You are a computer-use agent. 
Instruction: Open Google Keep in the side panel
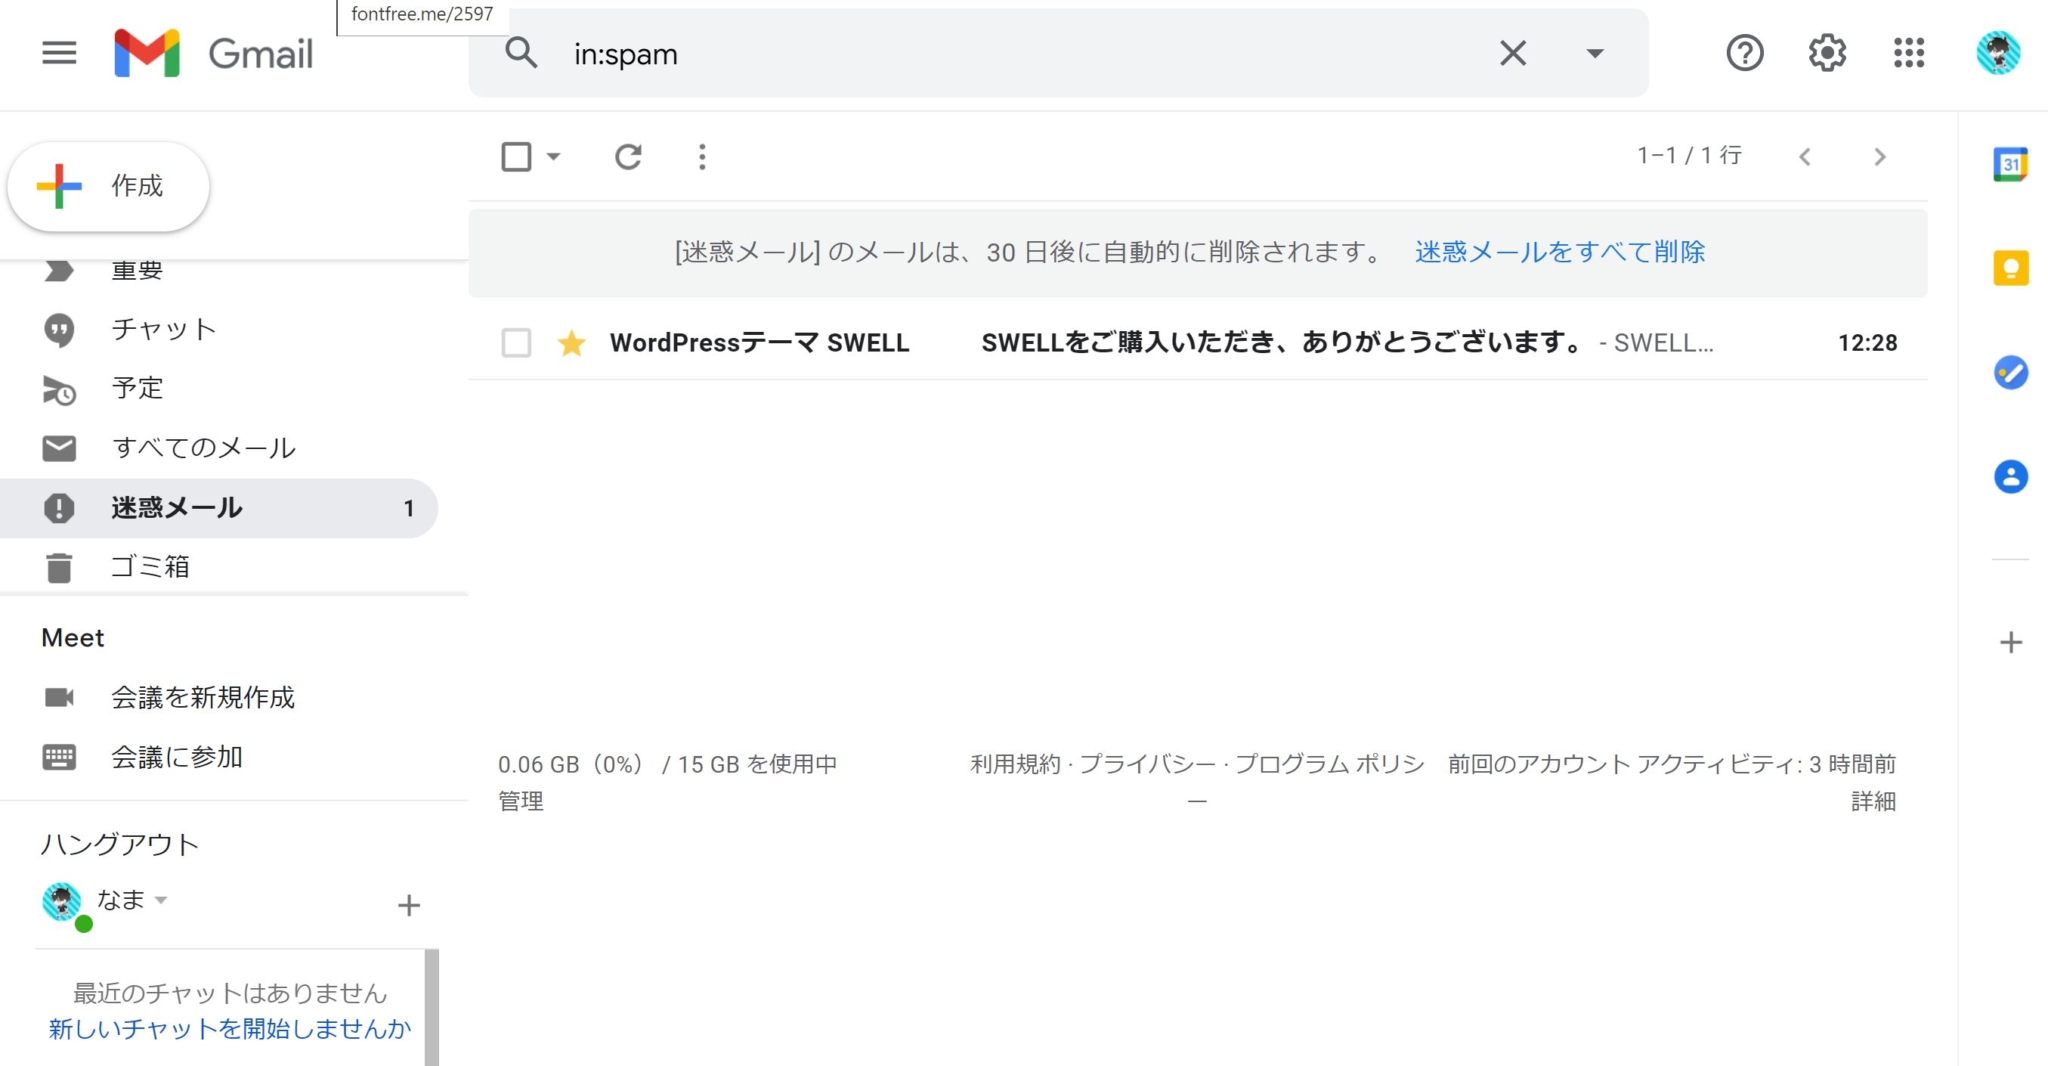click(x=2010, y=269)
